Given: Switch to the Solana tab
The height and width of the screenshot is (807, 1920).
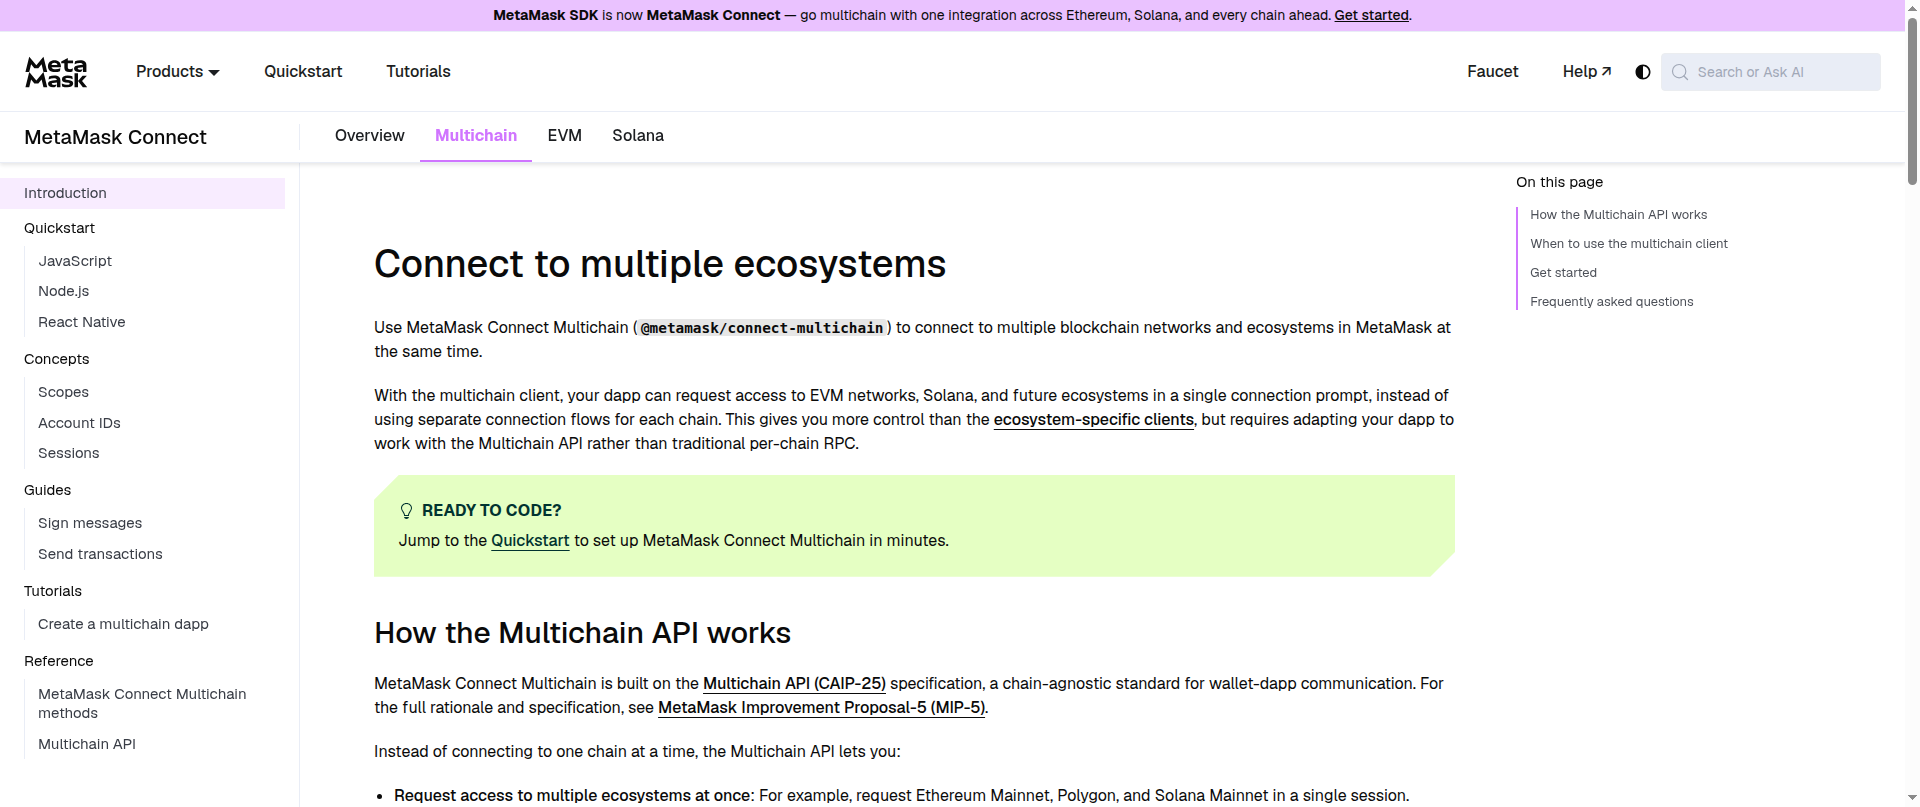Looking at the screenshot, I should pyautogui.click(x=638, y=136).
